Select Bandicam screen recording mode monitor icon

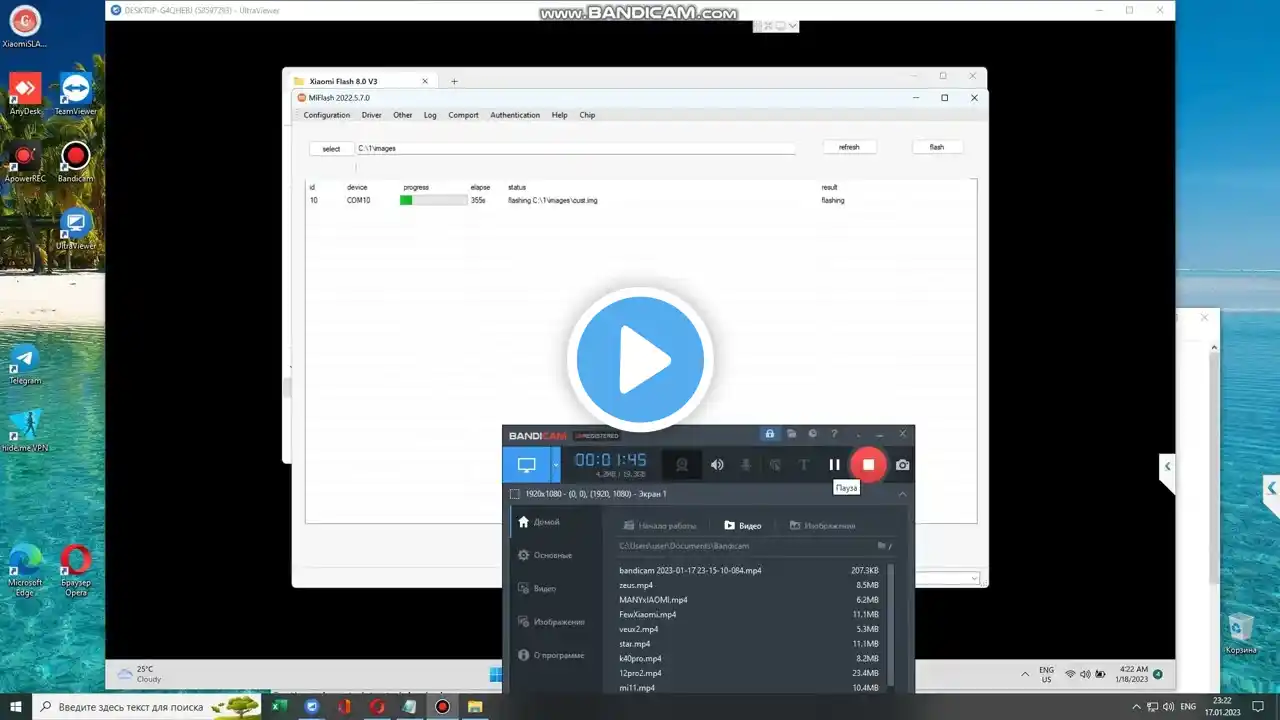tap(526, 465)
